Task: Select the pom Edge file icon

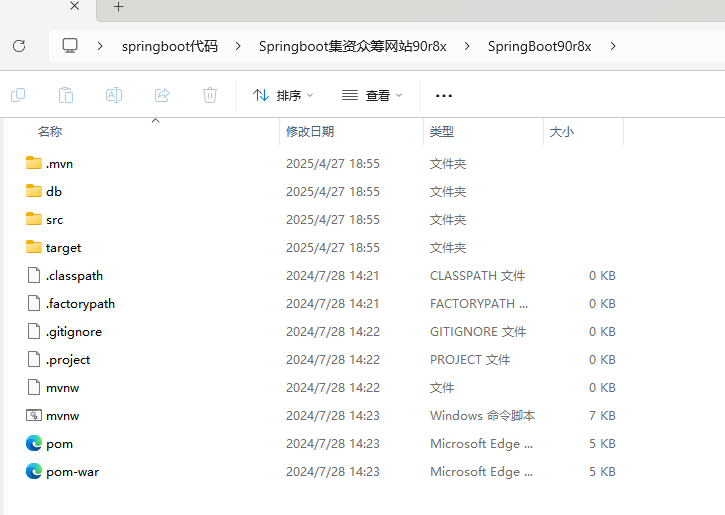Action: coord(34,443)
